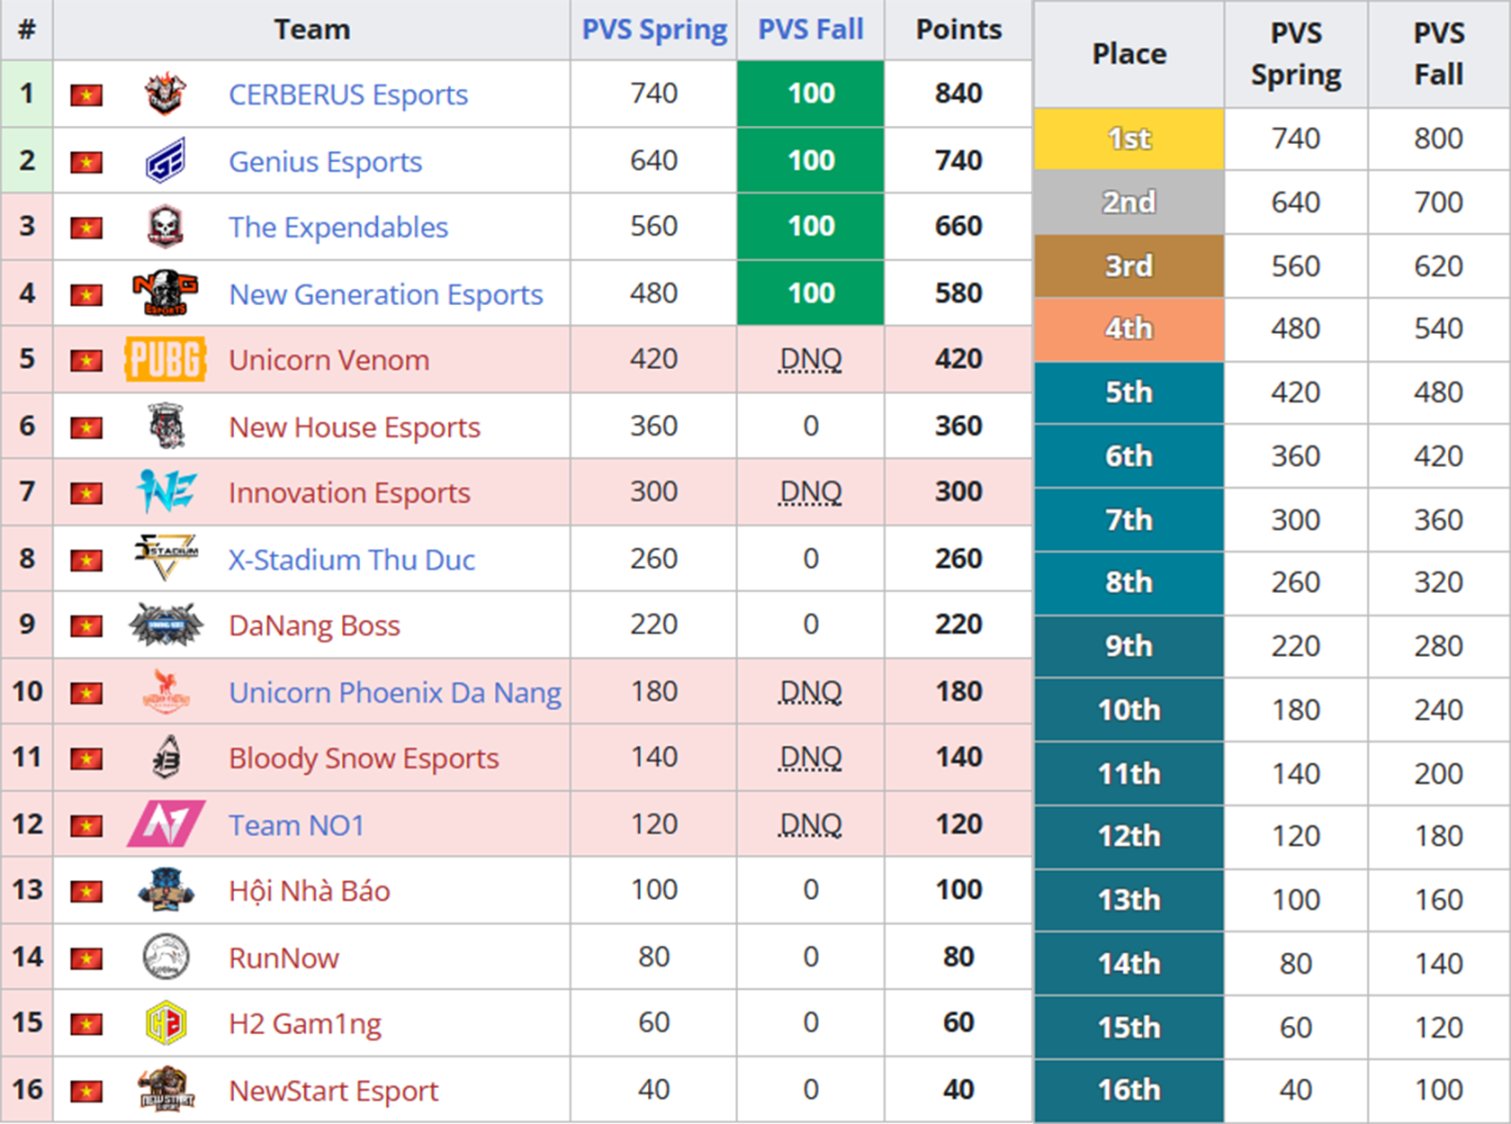Click the Team NO1 pink logo

[x=165, y=825]
